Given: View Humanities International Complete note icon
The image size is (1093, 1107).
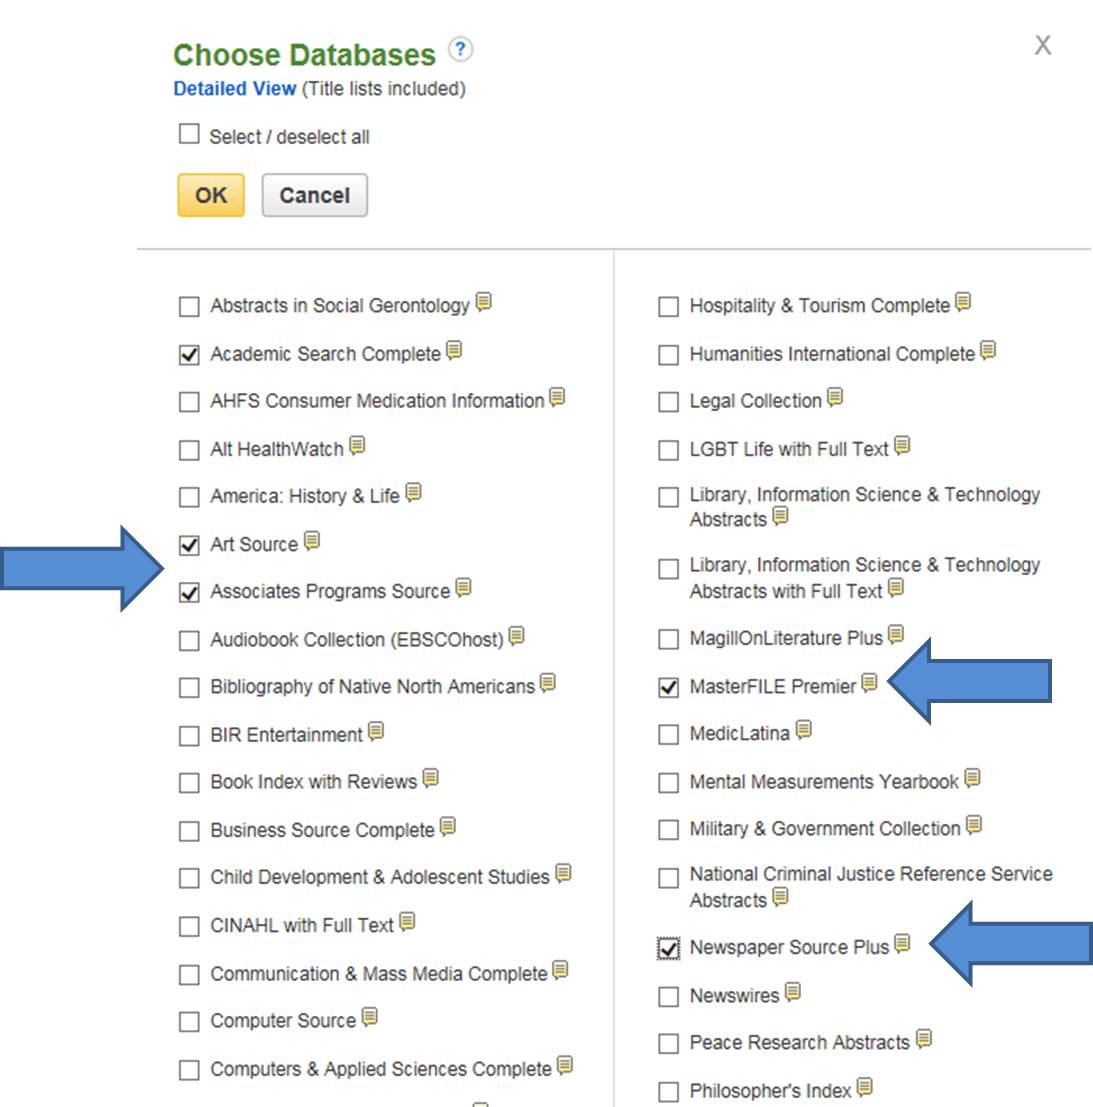Looking at the screenshot, I should (989, 350).
